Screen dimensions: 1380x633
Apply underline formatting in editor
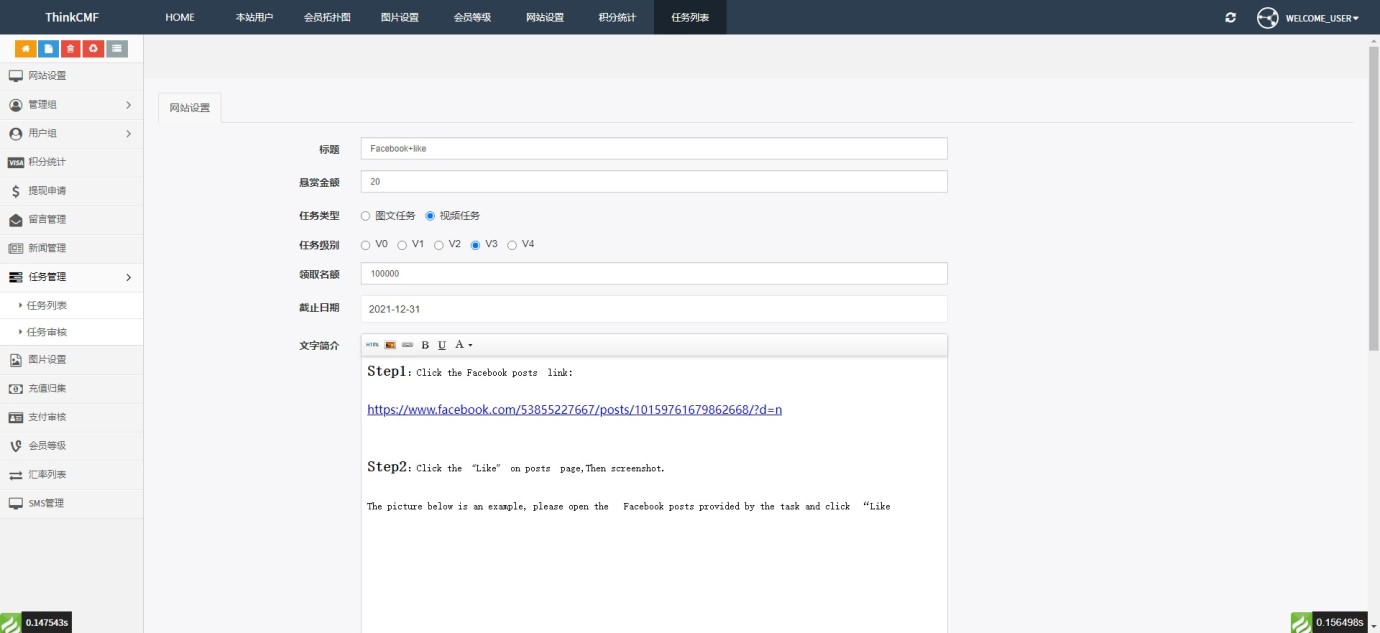442,345
